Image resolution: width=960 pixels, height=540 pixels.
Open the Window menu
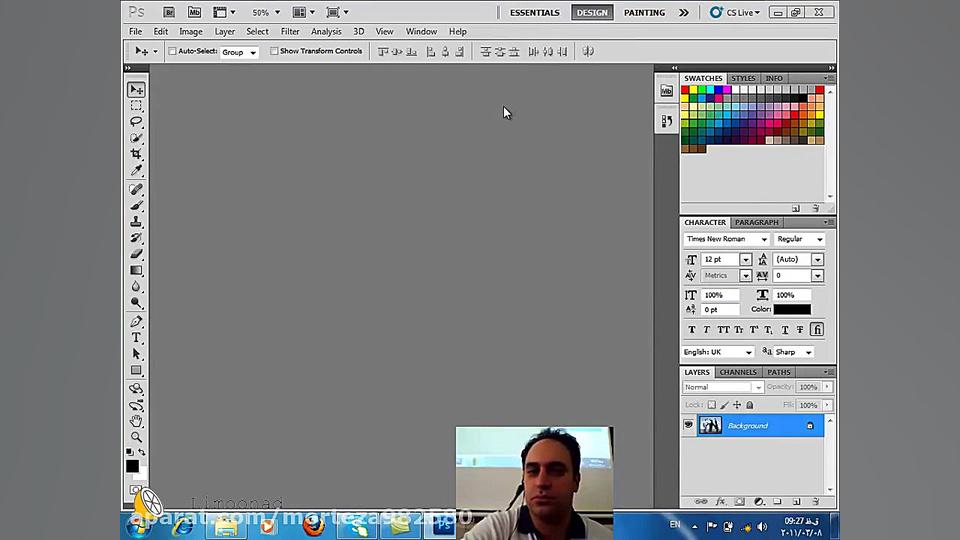[421, 31]
